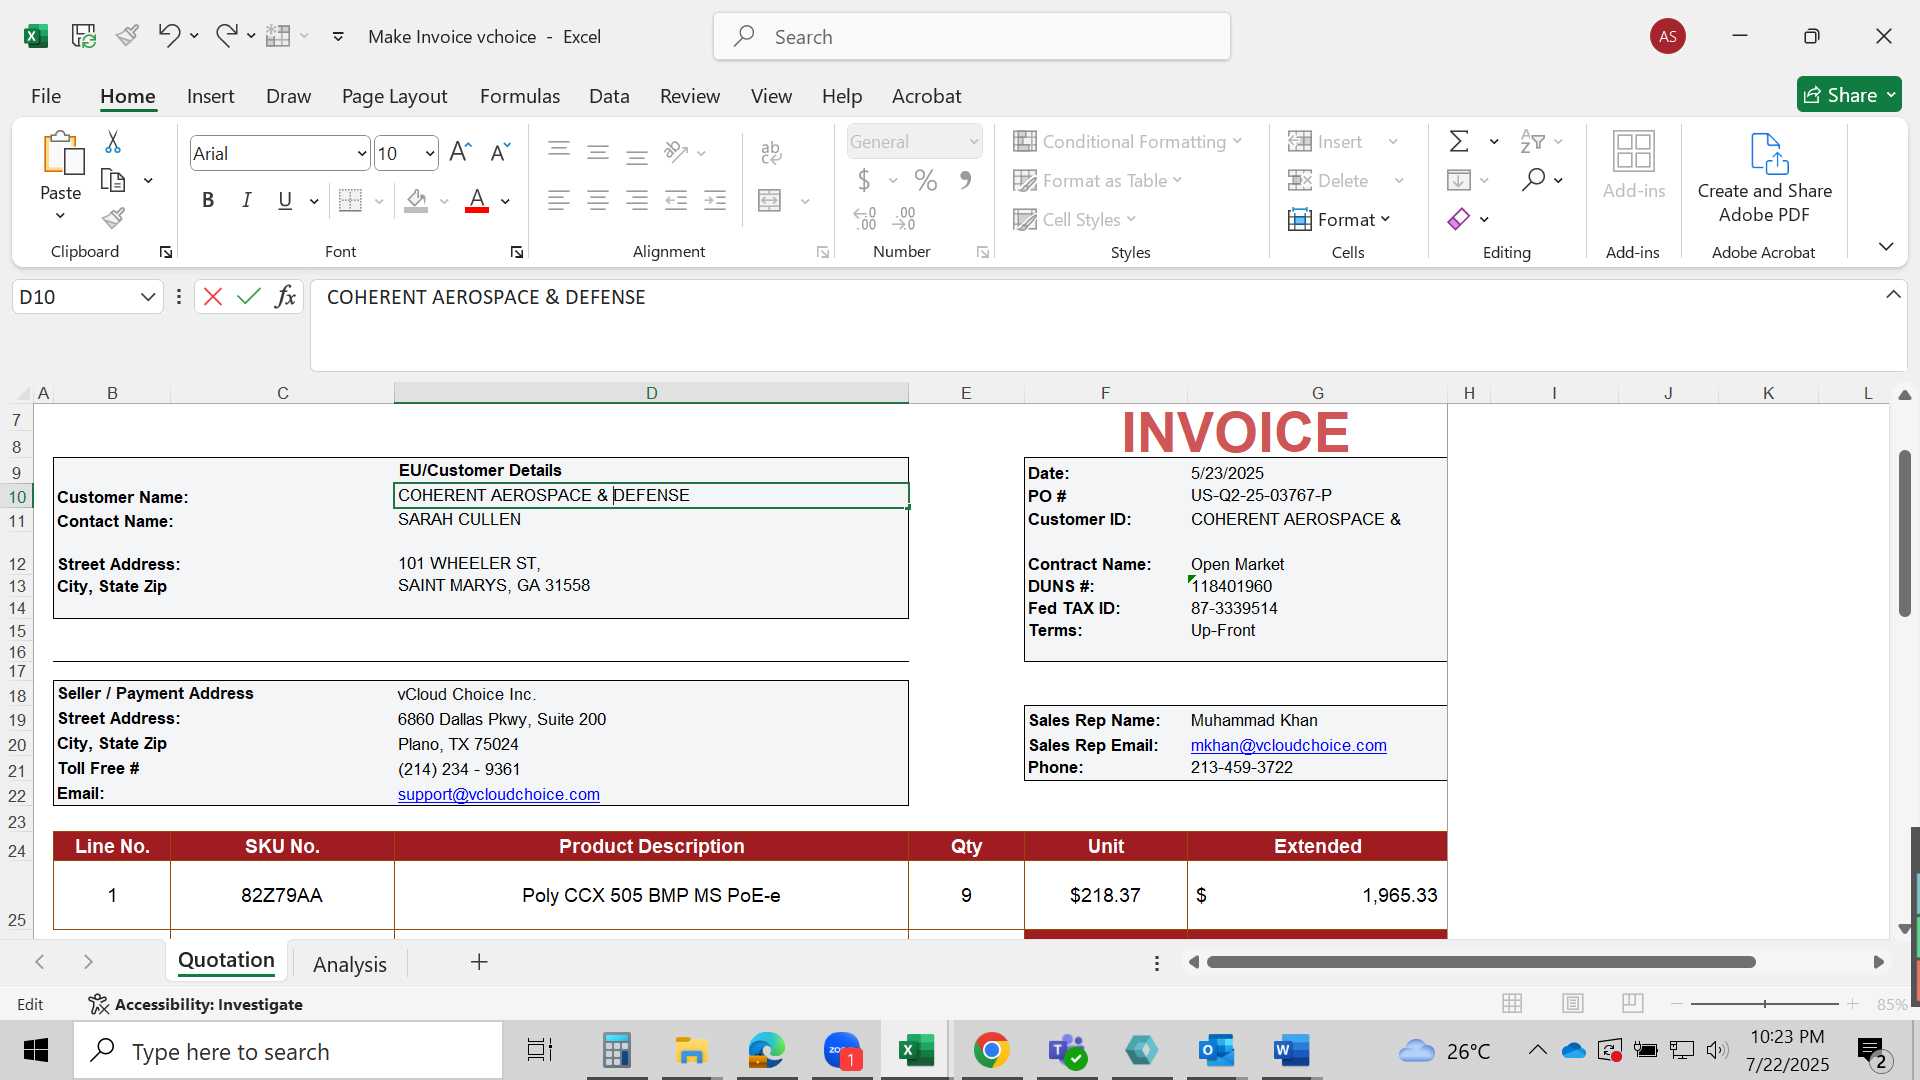
Task: Align text to the left
Action: point(559,201)
